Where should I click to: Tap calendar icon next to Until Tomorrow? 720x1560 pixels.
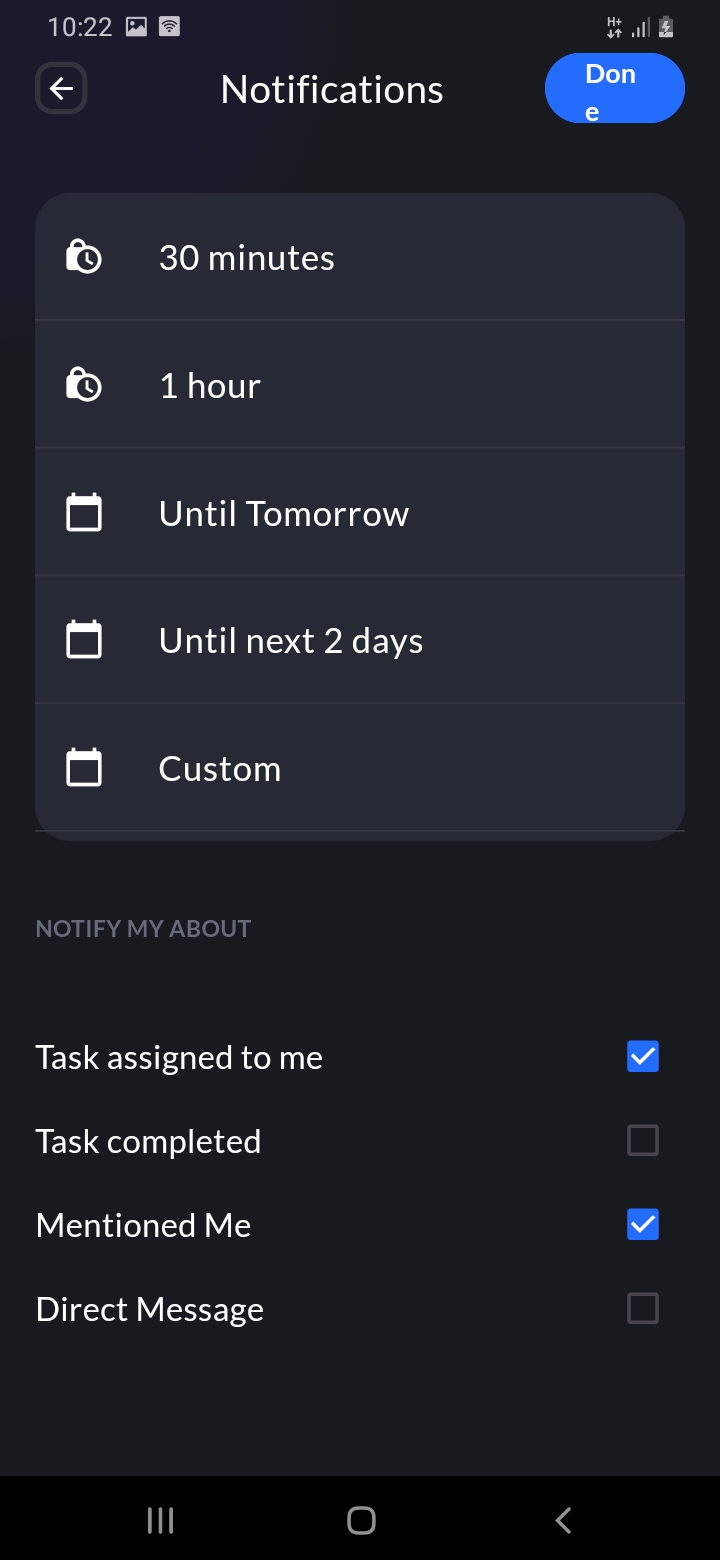tap(84, 513)
